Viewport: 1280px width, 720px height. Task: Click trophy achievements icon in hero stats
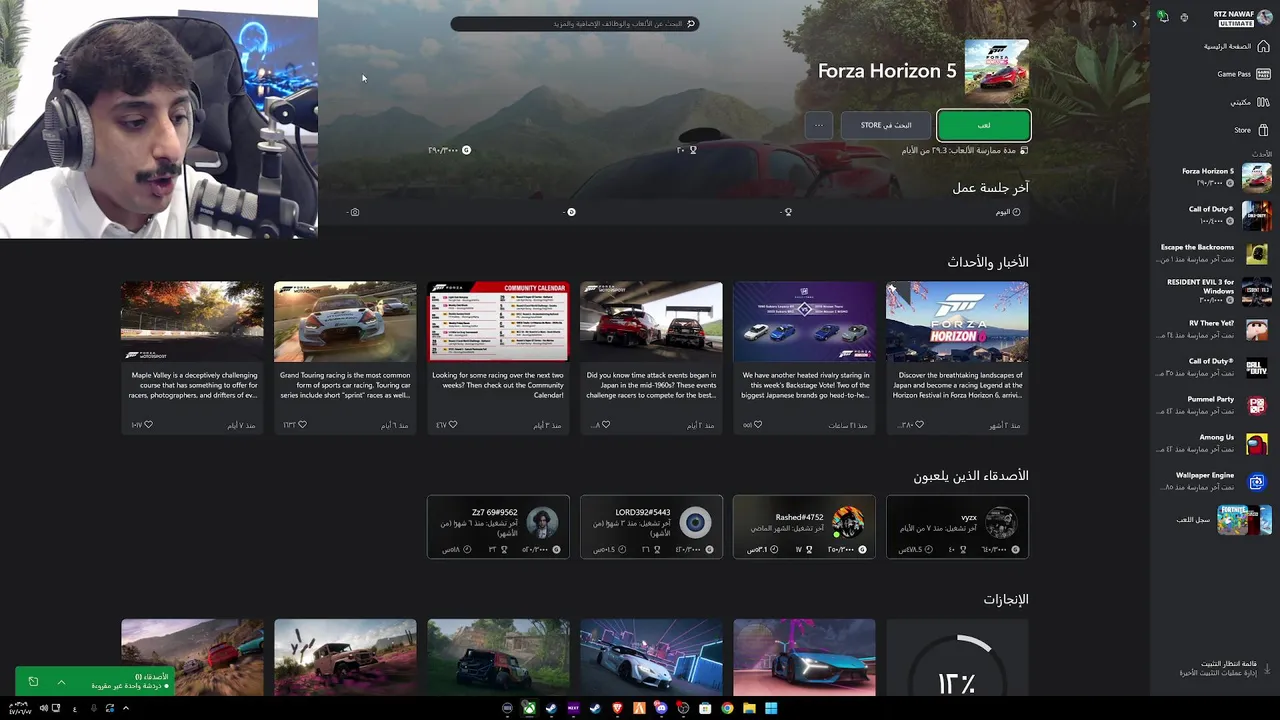[x=693, y=150]
